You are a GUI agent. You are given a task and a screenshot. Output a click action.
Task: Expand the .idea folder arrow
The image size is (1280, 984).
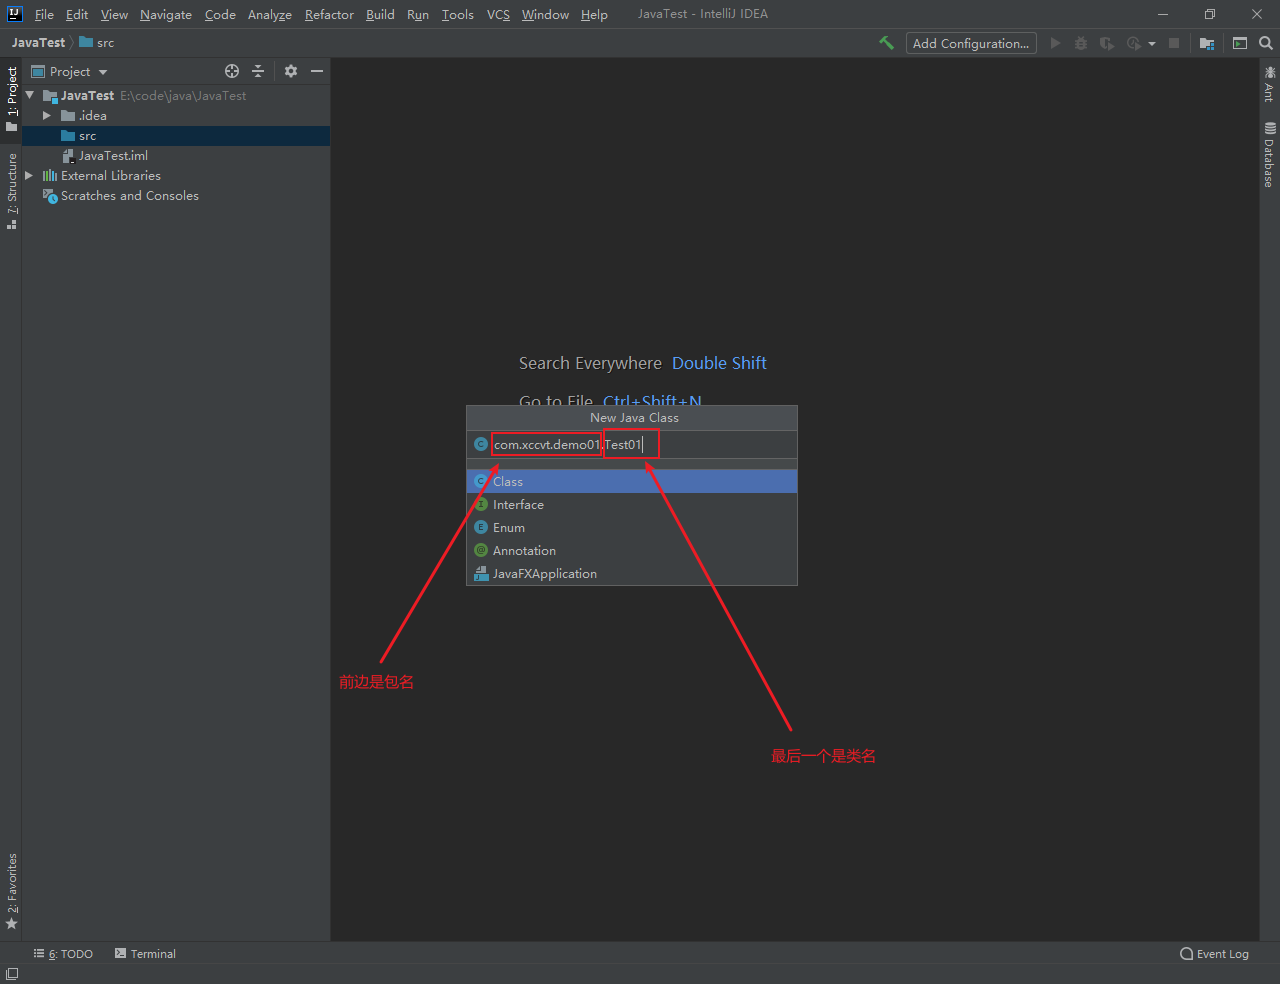(x=46, y=115)
